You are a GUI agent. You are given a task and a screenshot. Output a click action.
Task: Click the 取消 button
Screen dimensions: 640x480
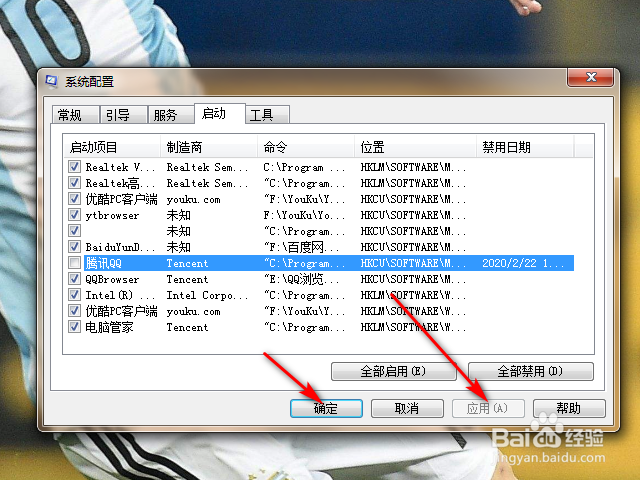407,408
